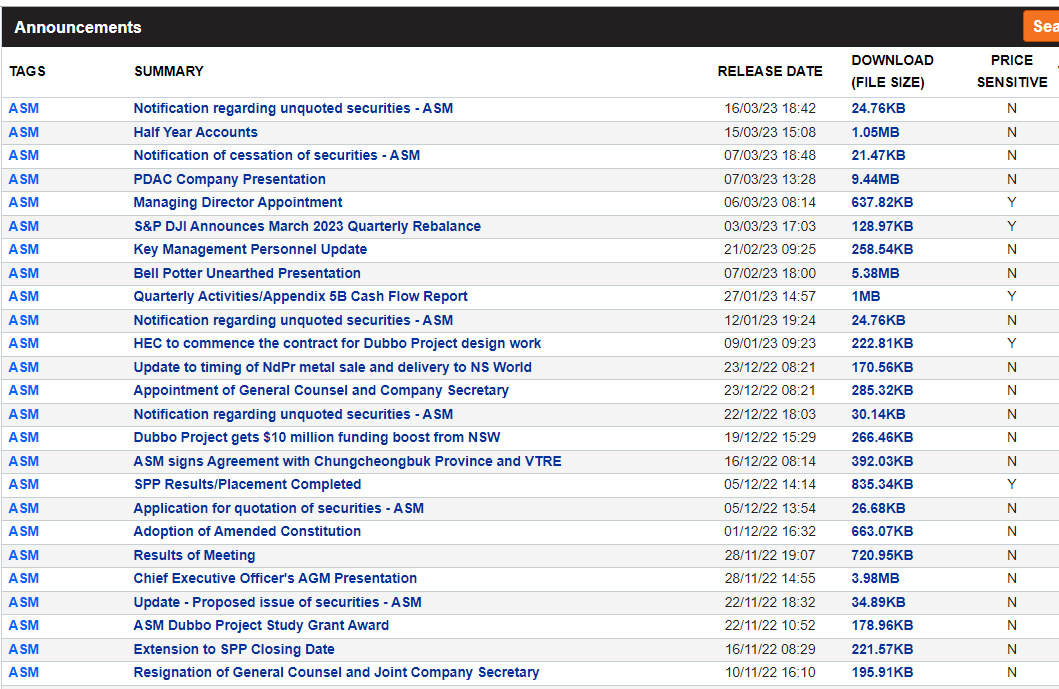This screenshot has width=1059, height=689.
Task: Select release date 16/03/23 18:42
Action: 770,108
